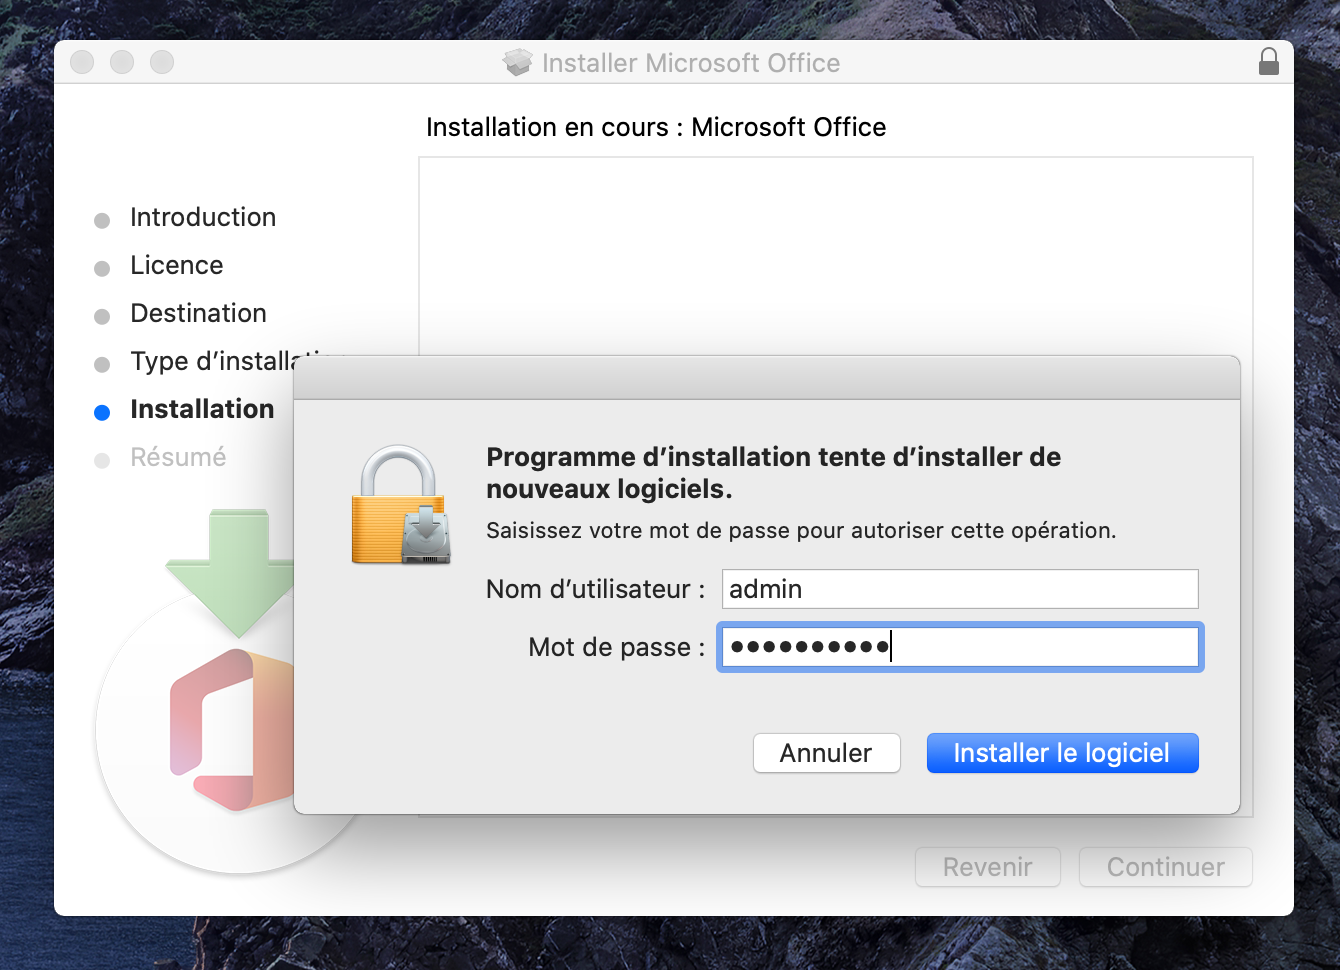Screen dimensions: 1340x970
Task: Click the padlock icon in the title bar
Action: pos(1268,62)
